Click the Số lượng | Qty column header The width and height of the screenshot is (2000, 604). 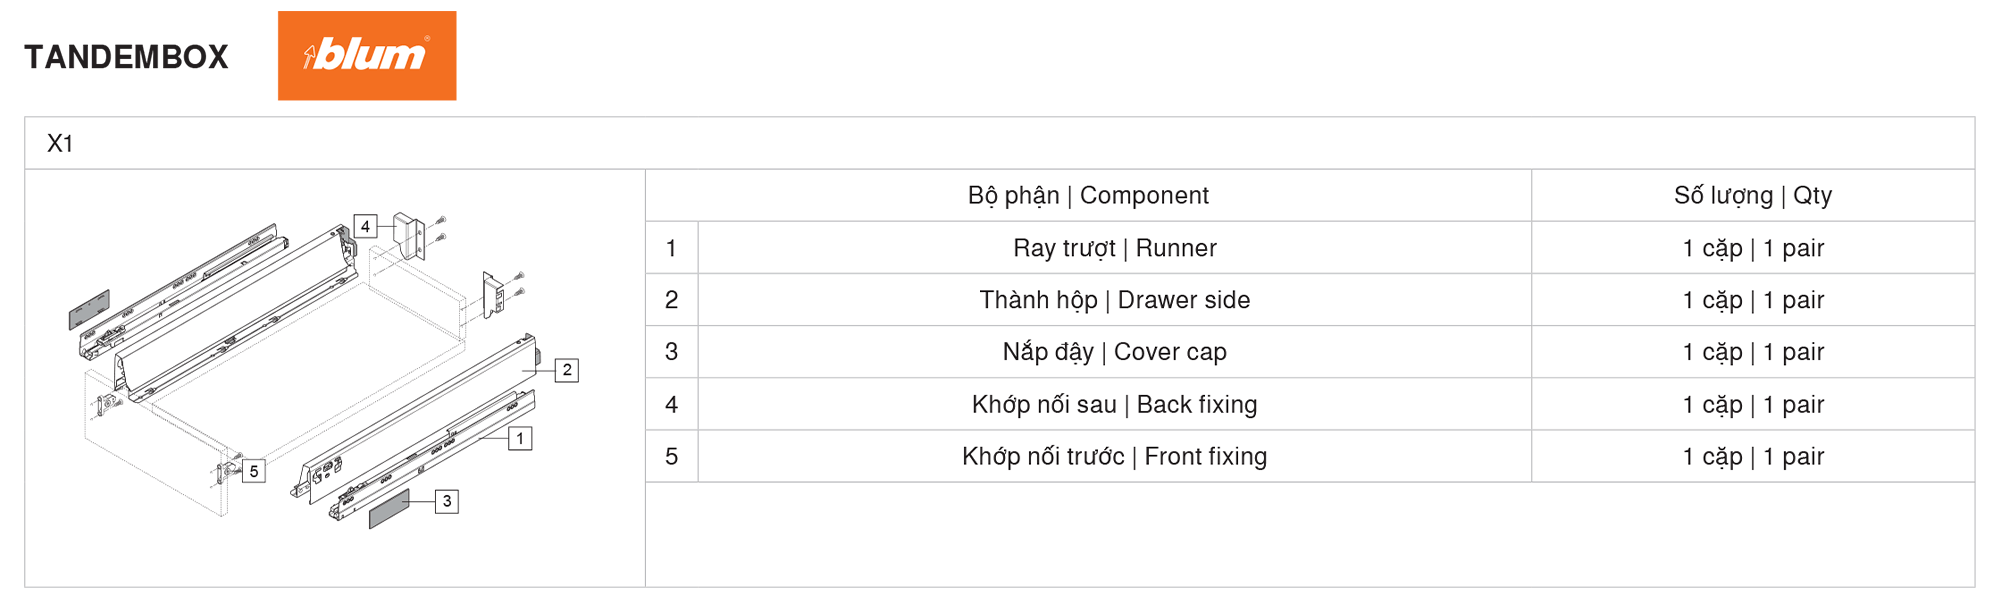pyautogui.click(x=1753, y=195)
